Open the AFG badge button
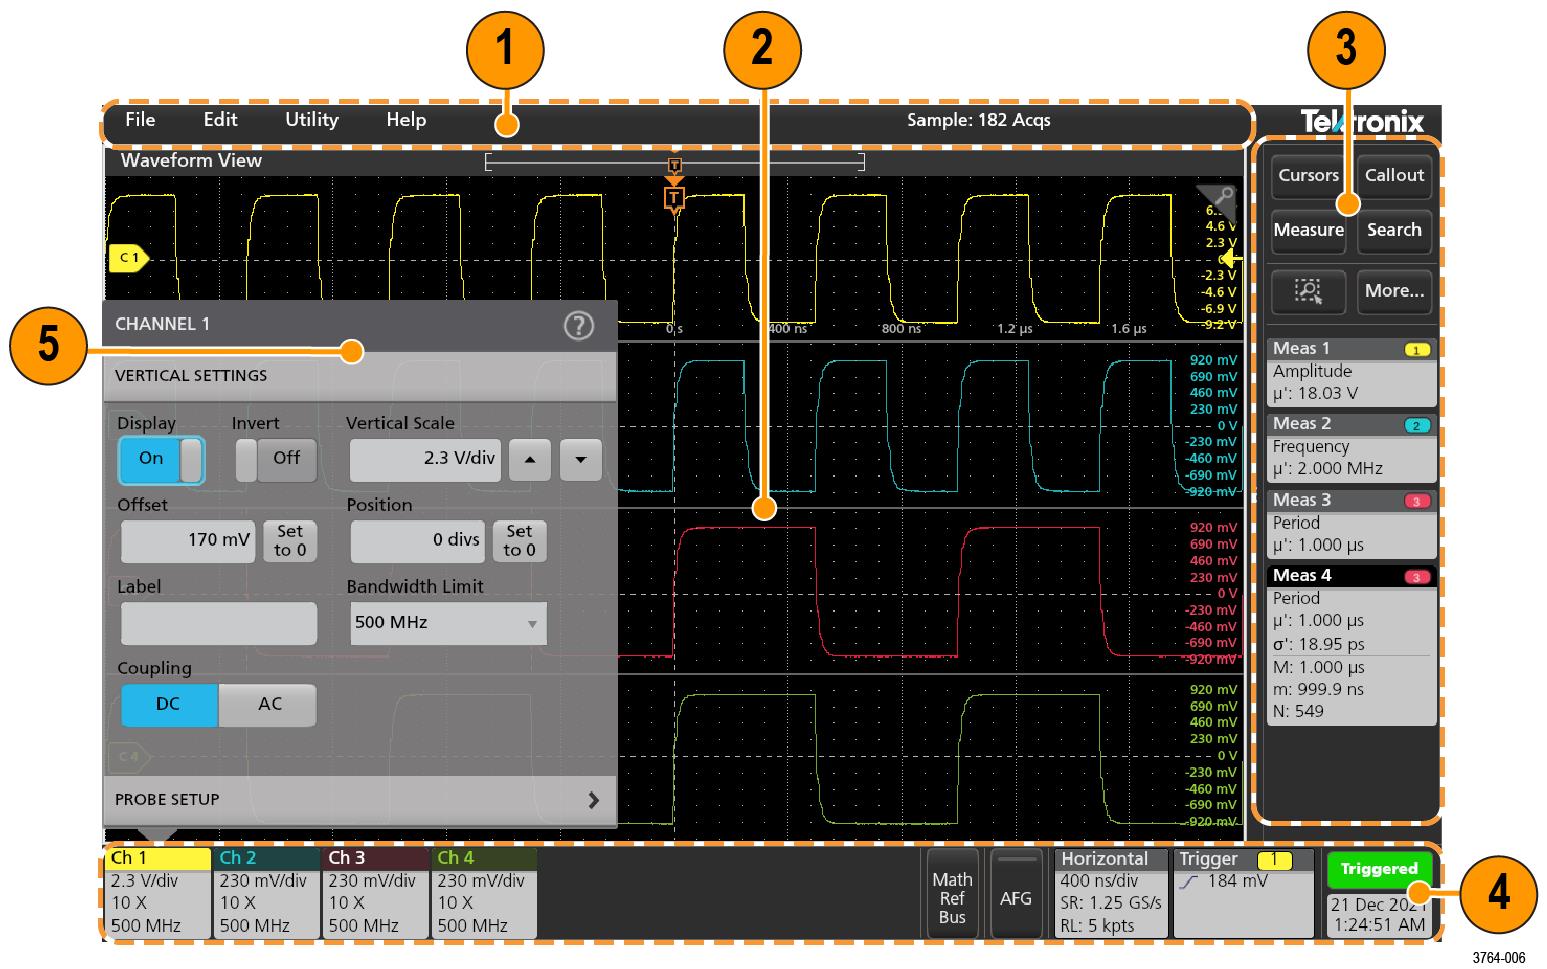Image resolution: width=1547 pixels, height=969 pixels. tap(1015, 896)
